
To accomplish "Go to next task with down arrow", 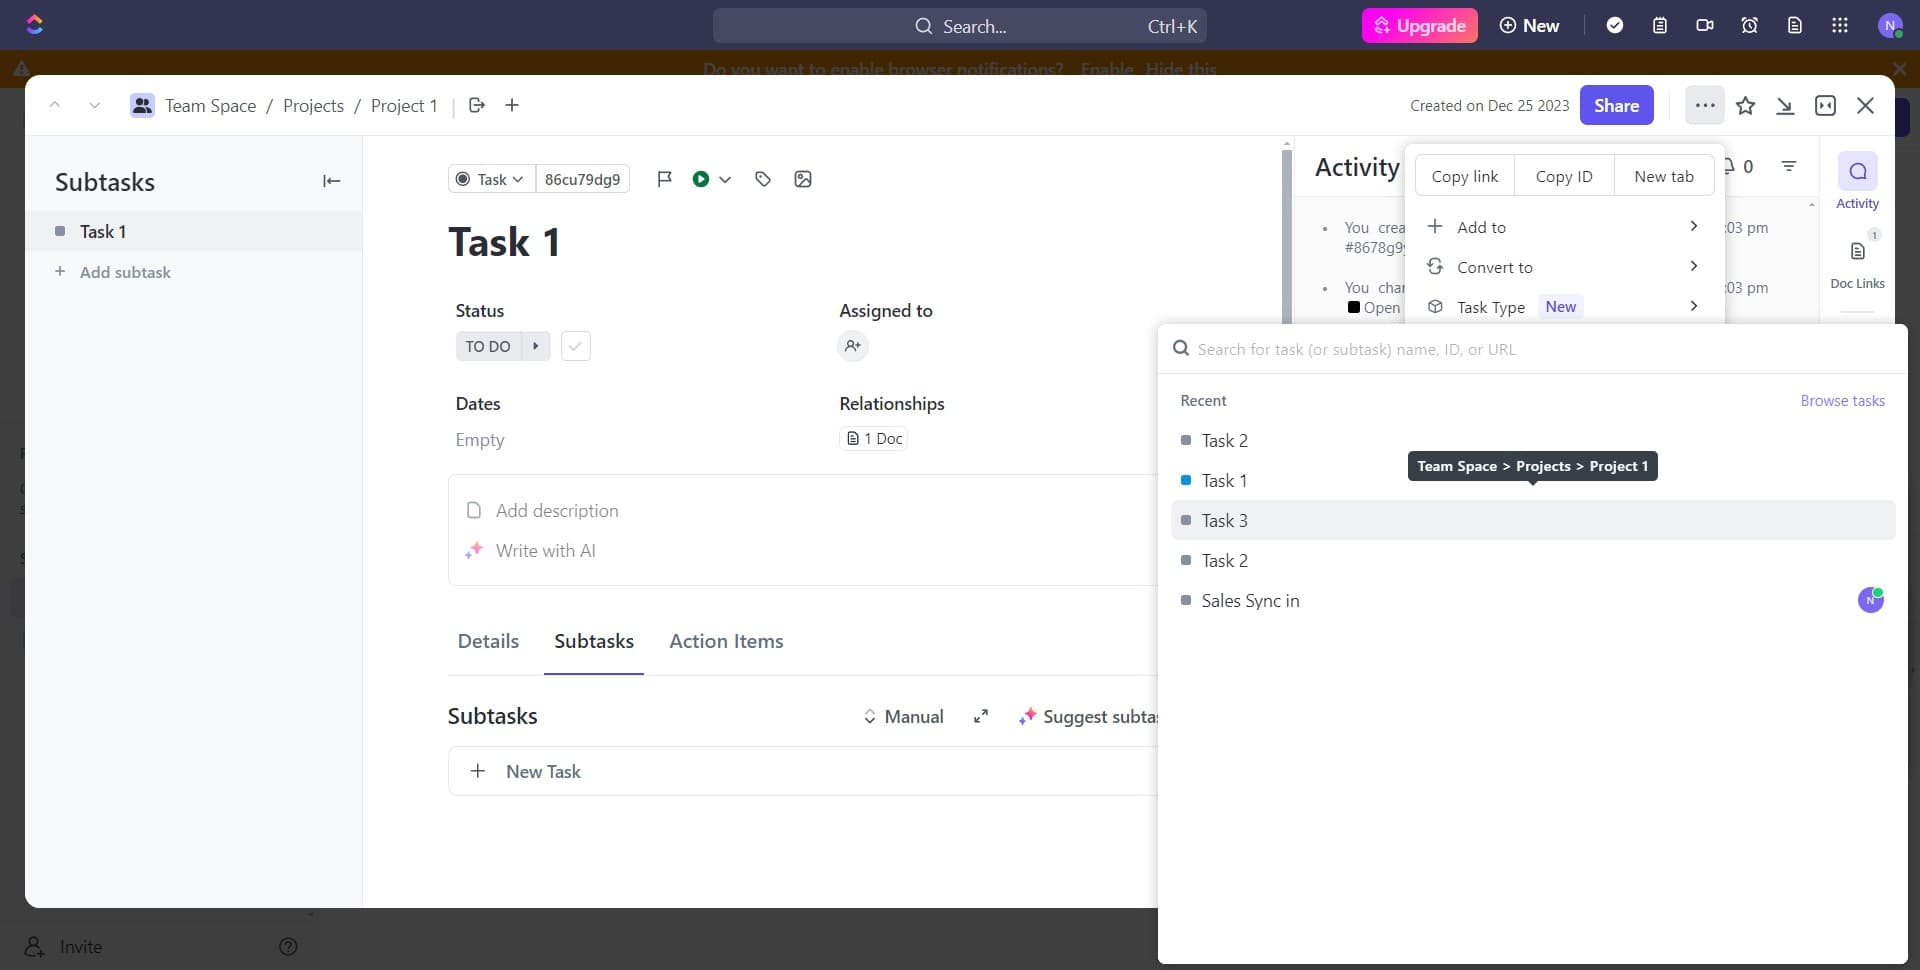I will [94, 105].
